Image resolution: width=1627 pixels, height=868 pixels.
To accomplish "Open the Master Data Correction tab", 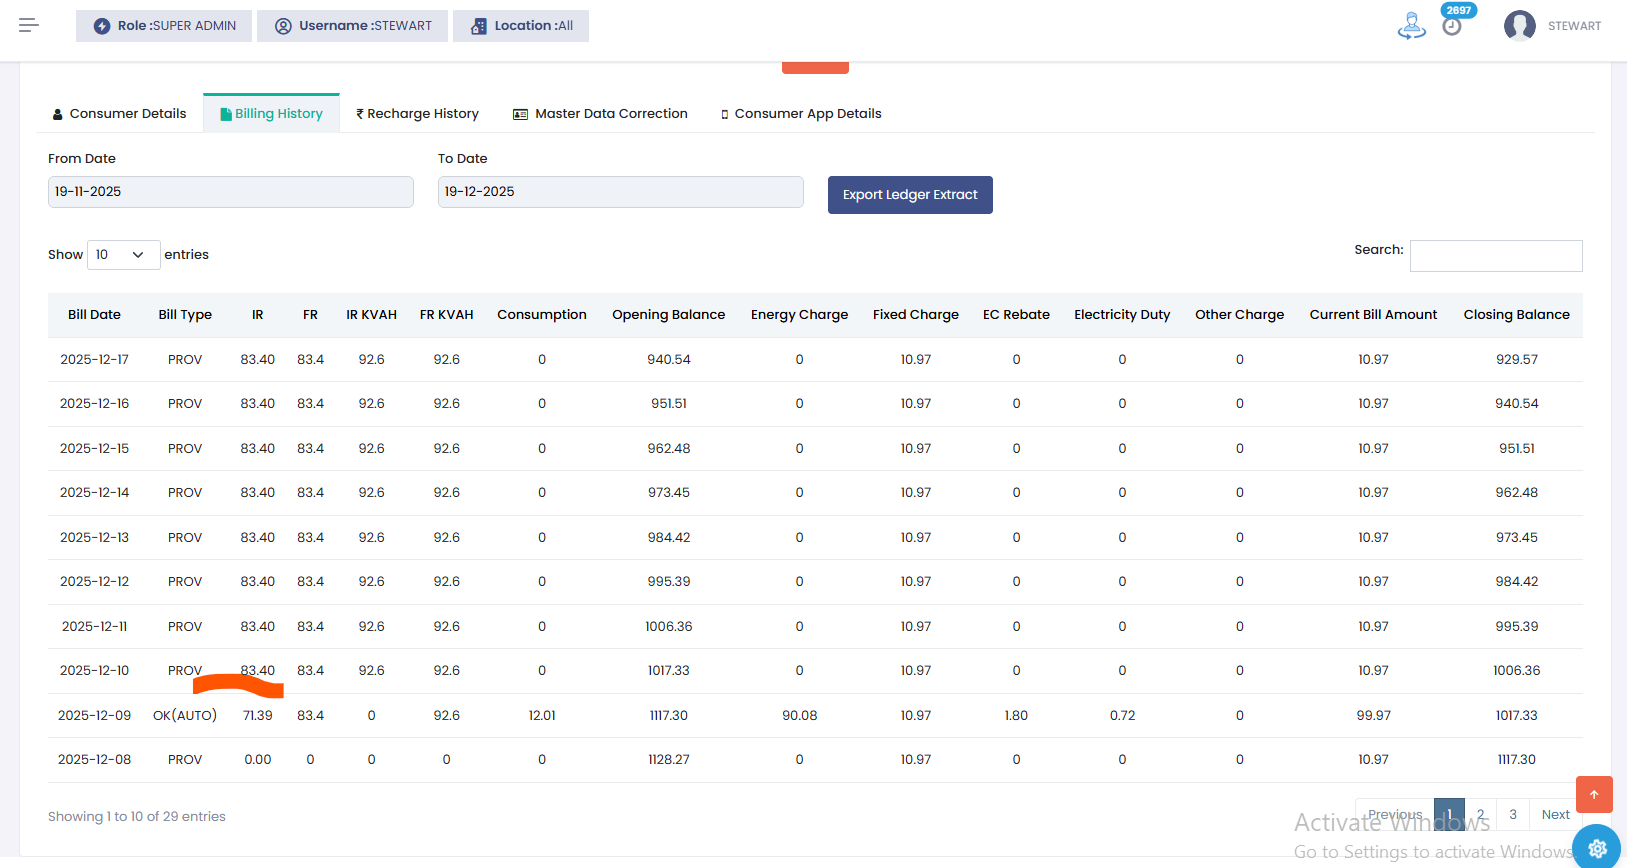I will point(600,114).
